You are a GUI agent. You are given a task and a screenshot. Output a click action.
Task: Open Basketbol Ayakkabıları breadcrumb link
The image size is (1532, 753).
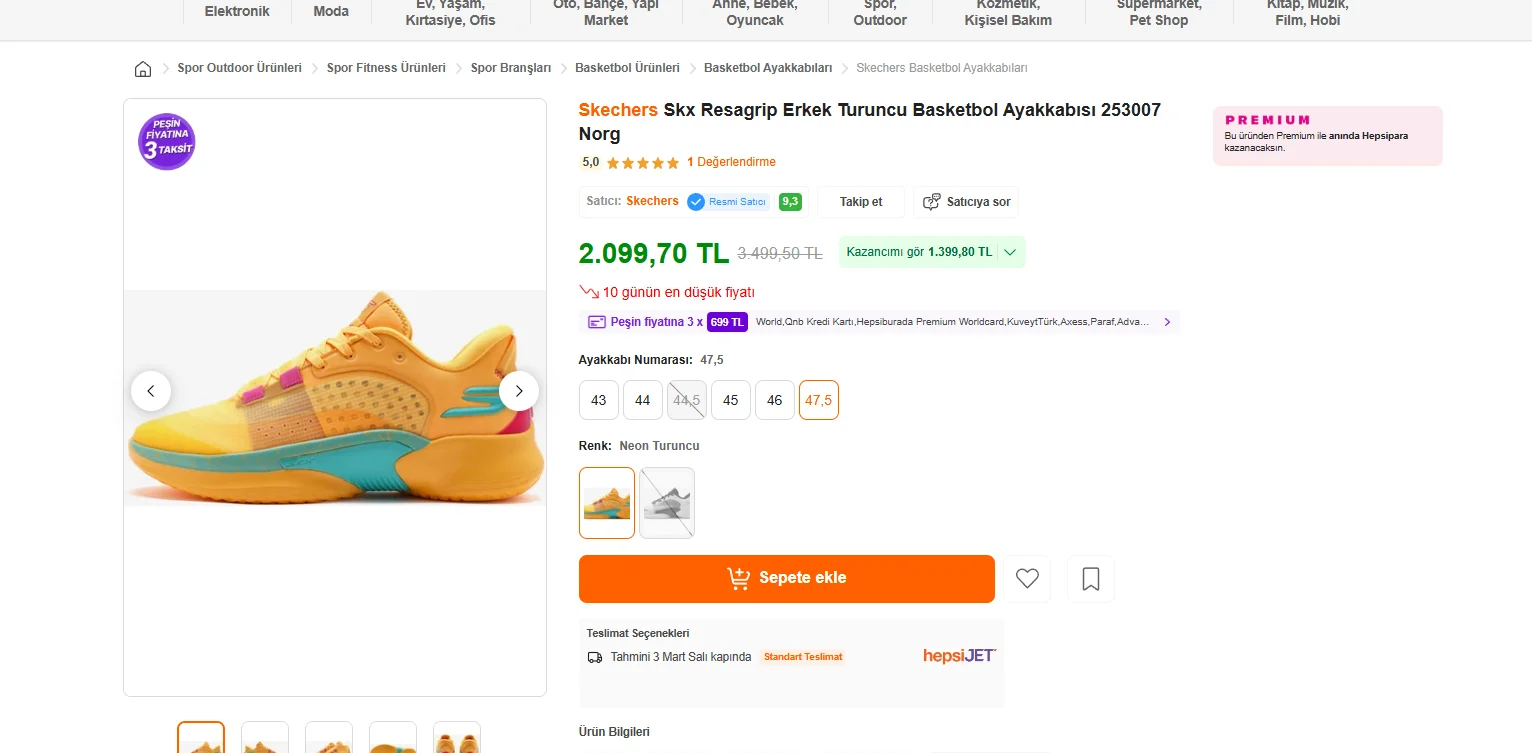coord(768,68)
